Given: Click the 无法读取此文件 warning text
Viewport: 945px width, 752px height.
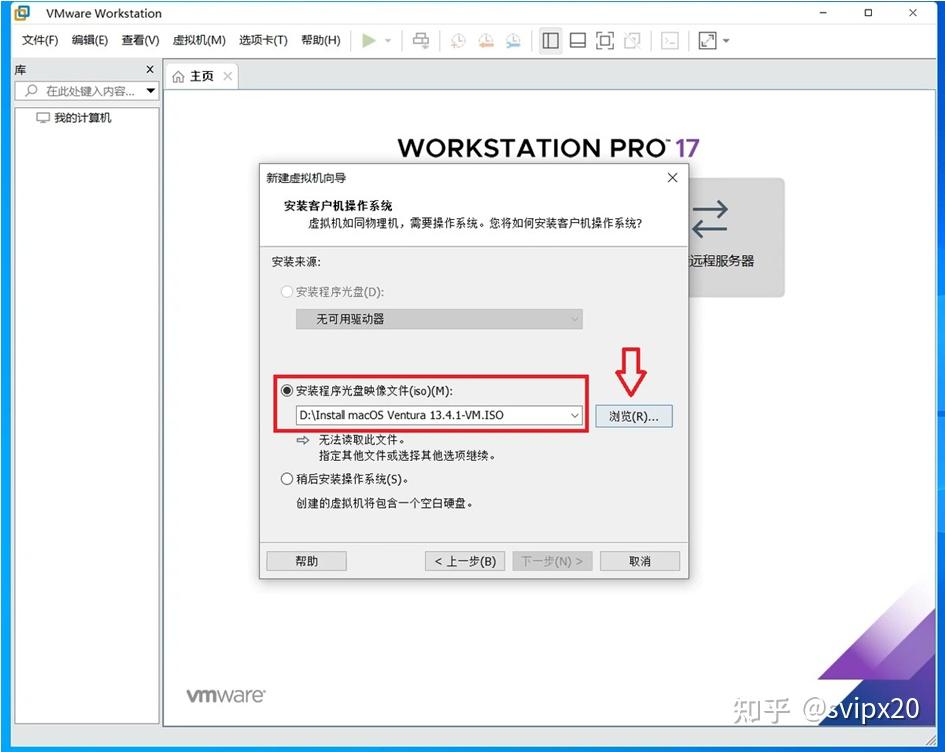Looking at the screenshot, I should click(x=362, y=440).
